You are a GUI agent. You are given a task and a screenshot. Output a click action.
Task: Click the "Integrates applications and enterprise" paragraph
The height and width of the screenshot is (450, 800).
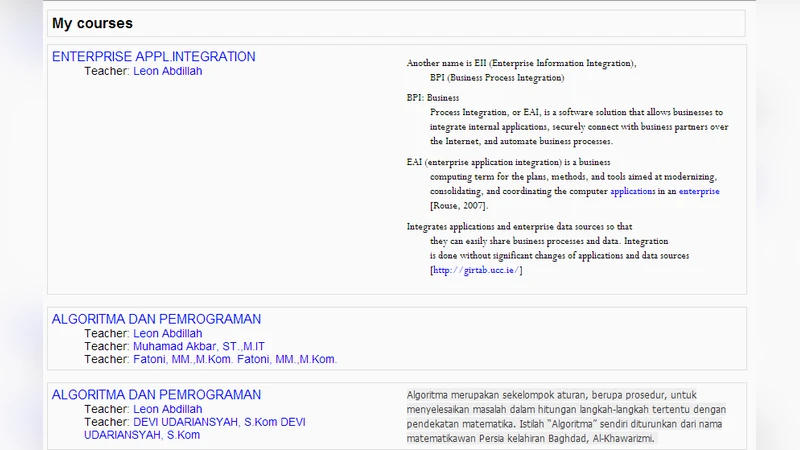click(x=519, y=227)
